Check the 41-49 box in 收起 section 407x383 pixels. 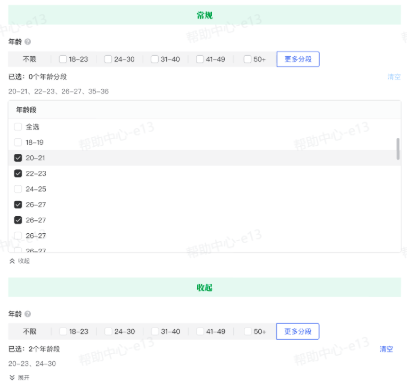200,331
